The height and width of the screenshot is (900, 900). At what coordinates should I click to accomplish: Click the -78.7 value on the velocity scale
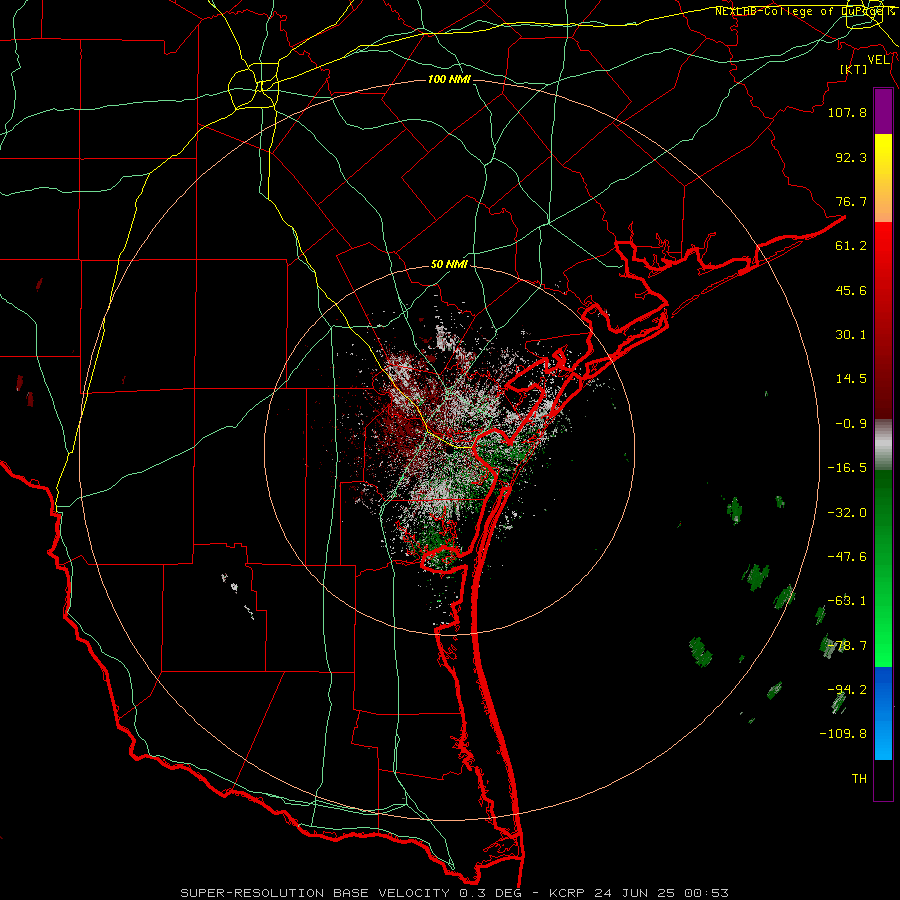847,646
